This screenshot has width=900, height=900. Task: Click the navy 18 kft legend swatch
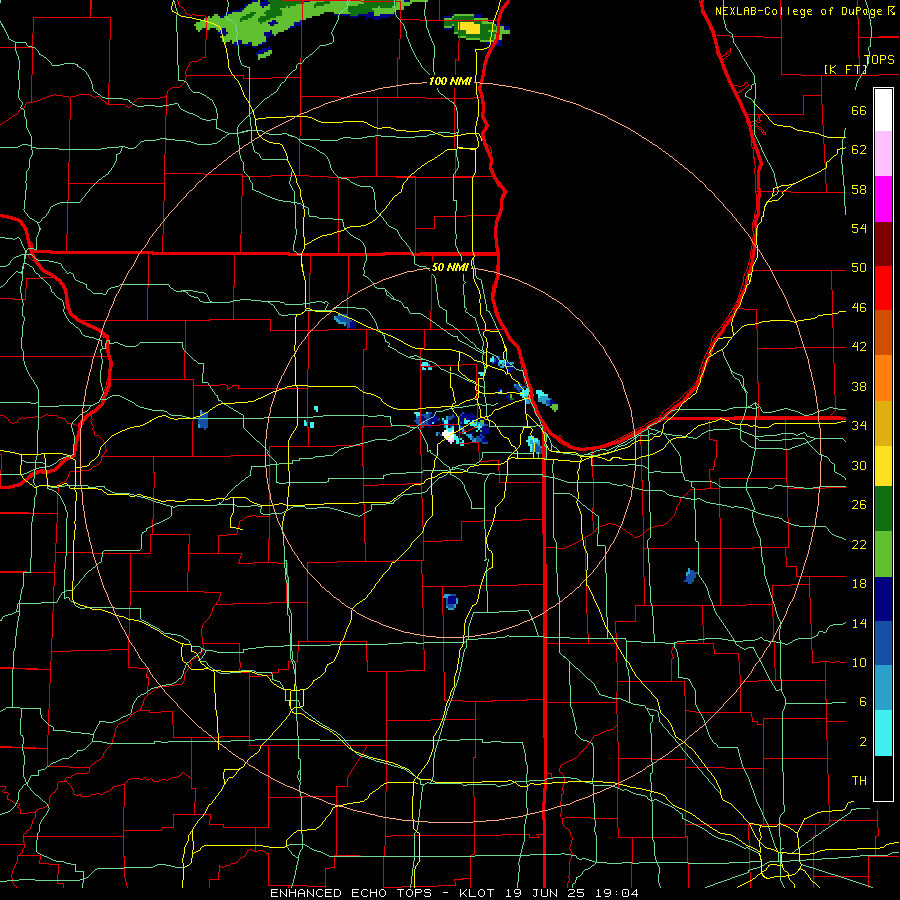[883, 599]
